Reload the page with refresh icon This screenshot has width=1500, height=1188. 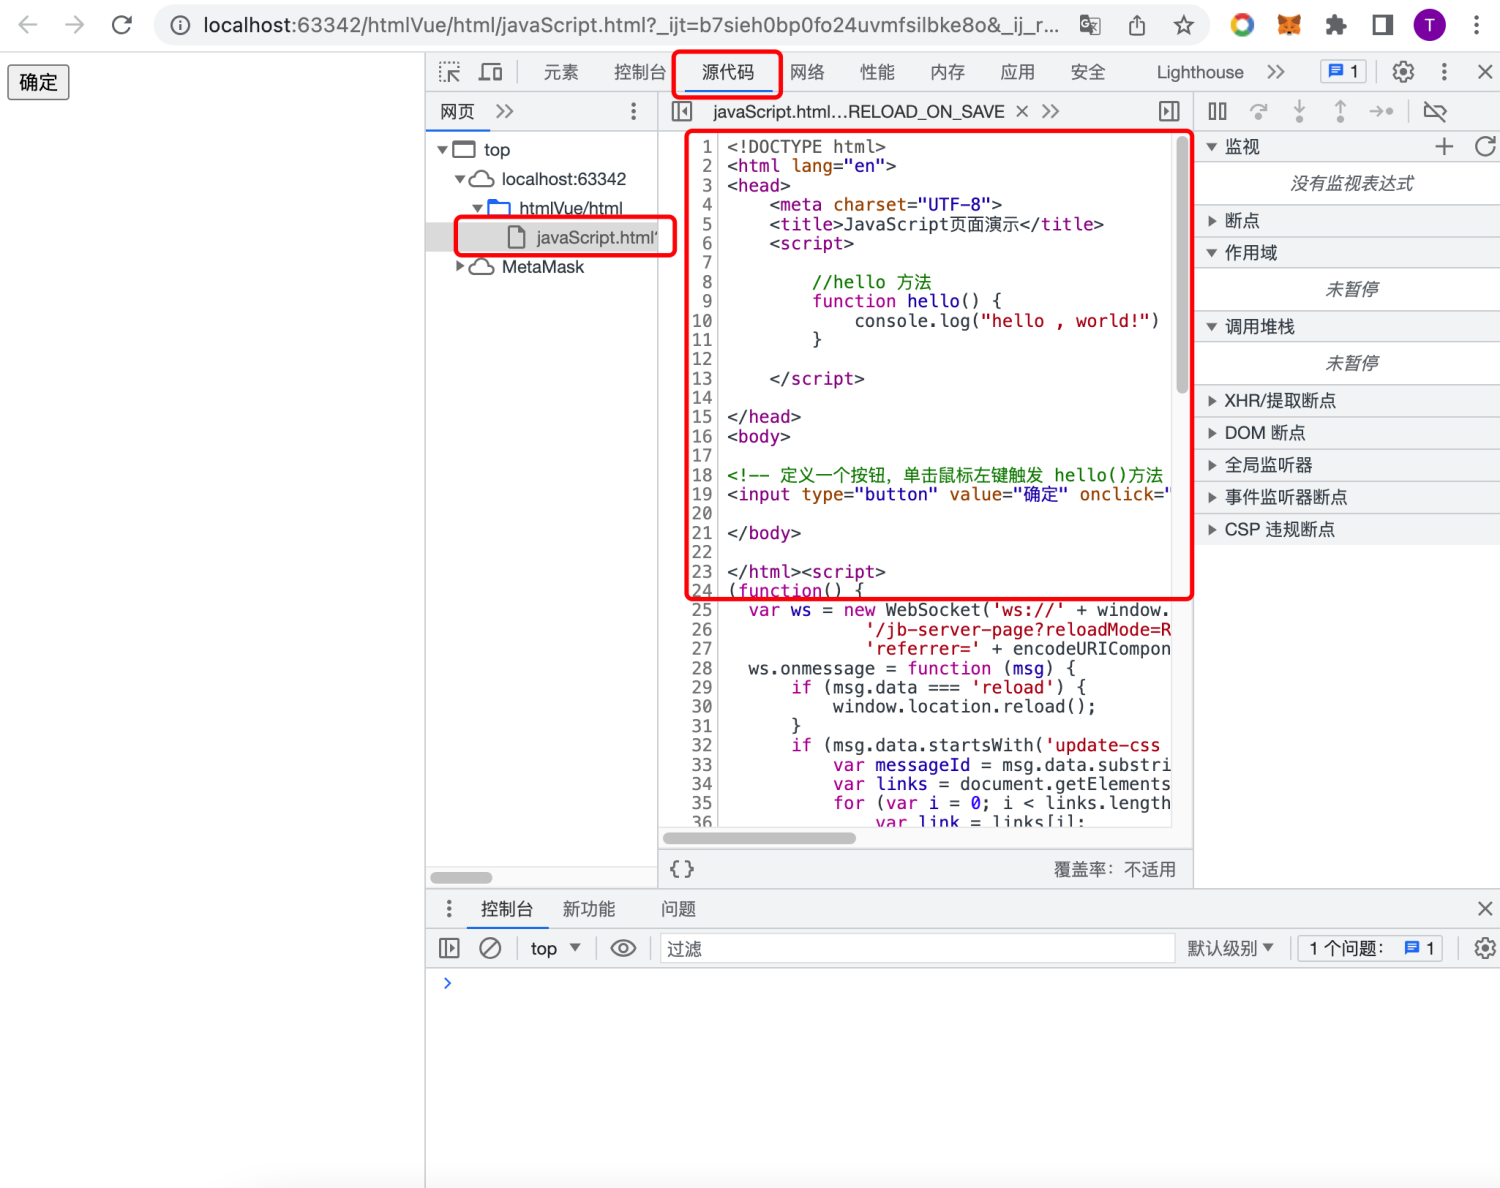coord(122,25)
